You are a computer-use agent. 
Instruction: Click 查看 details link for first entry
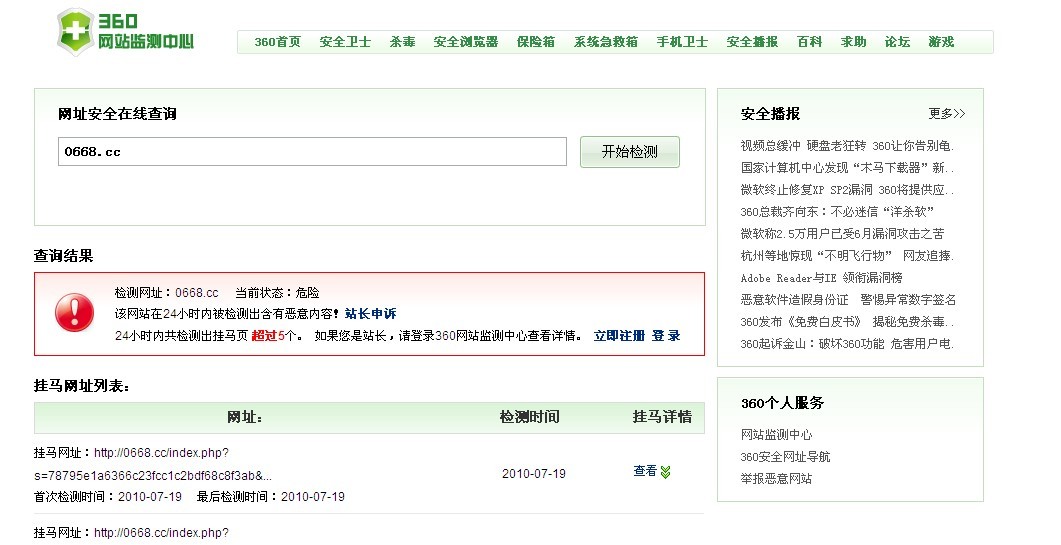click(645, 472)
